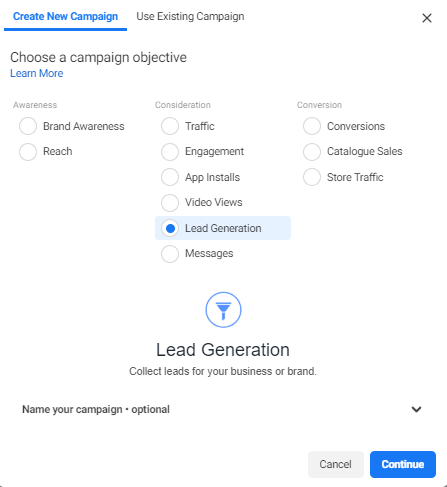
Task: Close the campaign dialog with X
Action: point(427,18)
